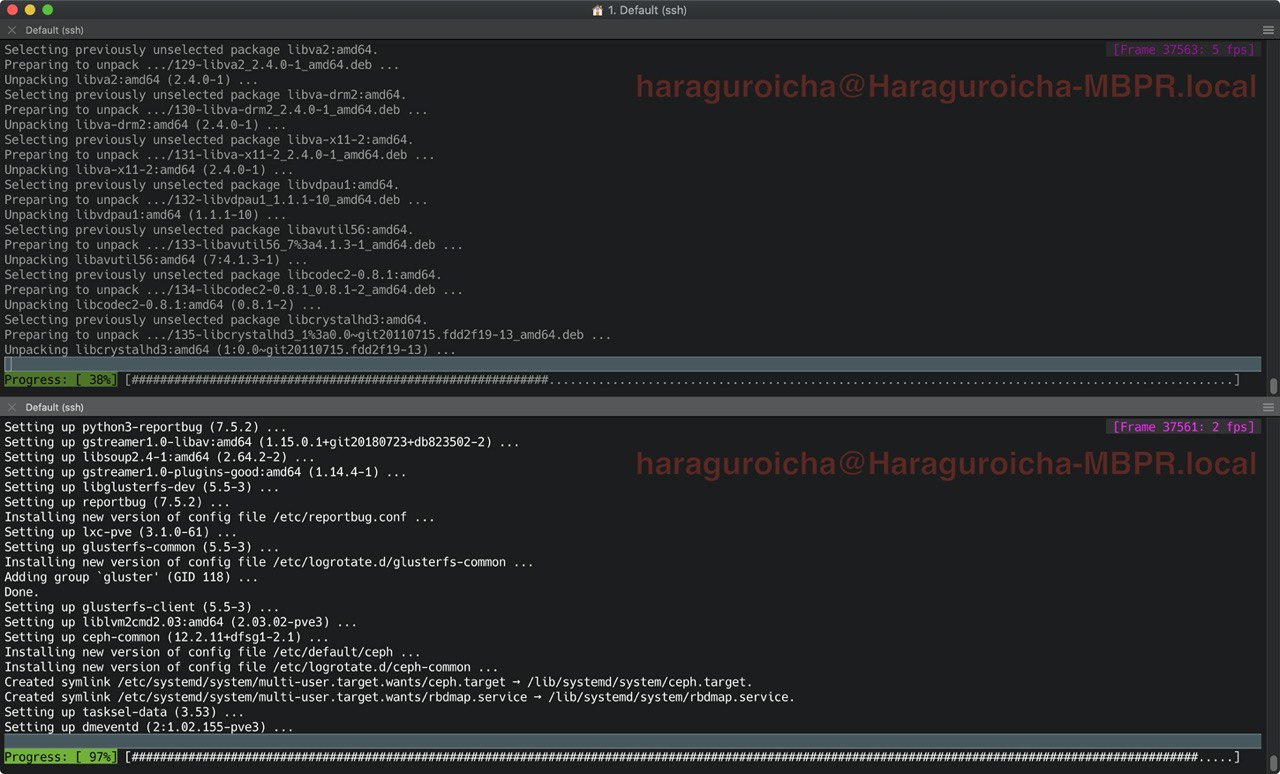This screenshot has height=774, width=1280.
Task: Click the line Setting up liblvm2cmd2.03:amd64
Action: pos(180,622)
